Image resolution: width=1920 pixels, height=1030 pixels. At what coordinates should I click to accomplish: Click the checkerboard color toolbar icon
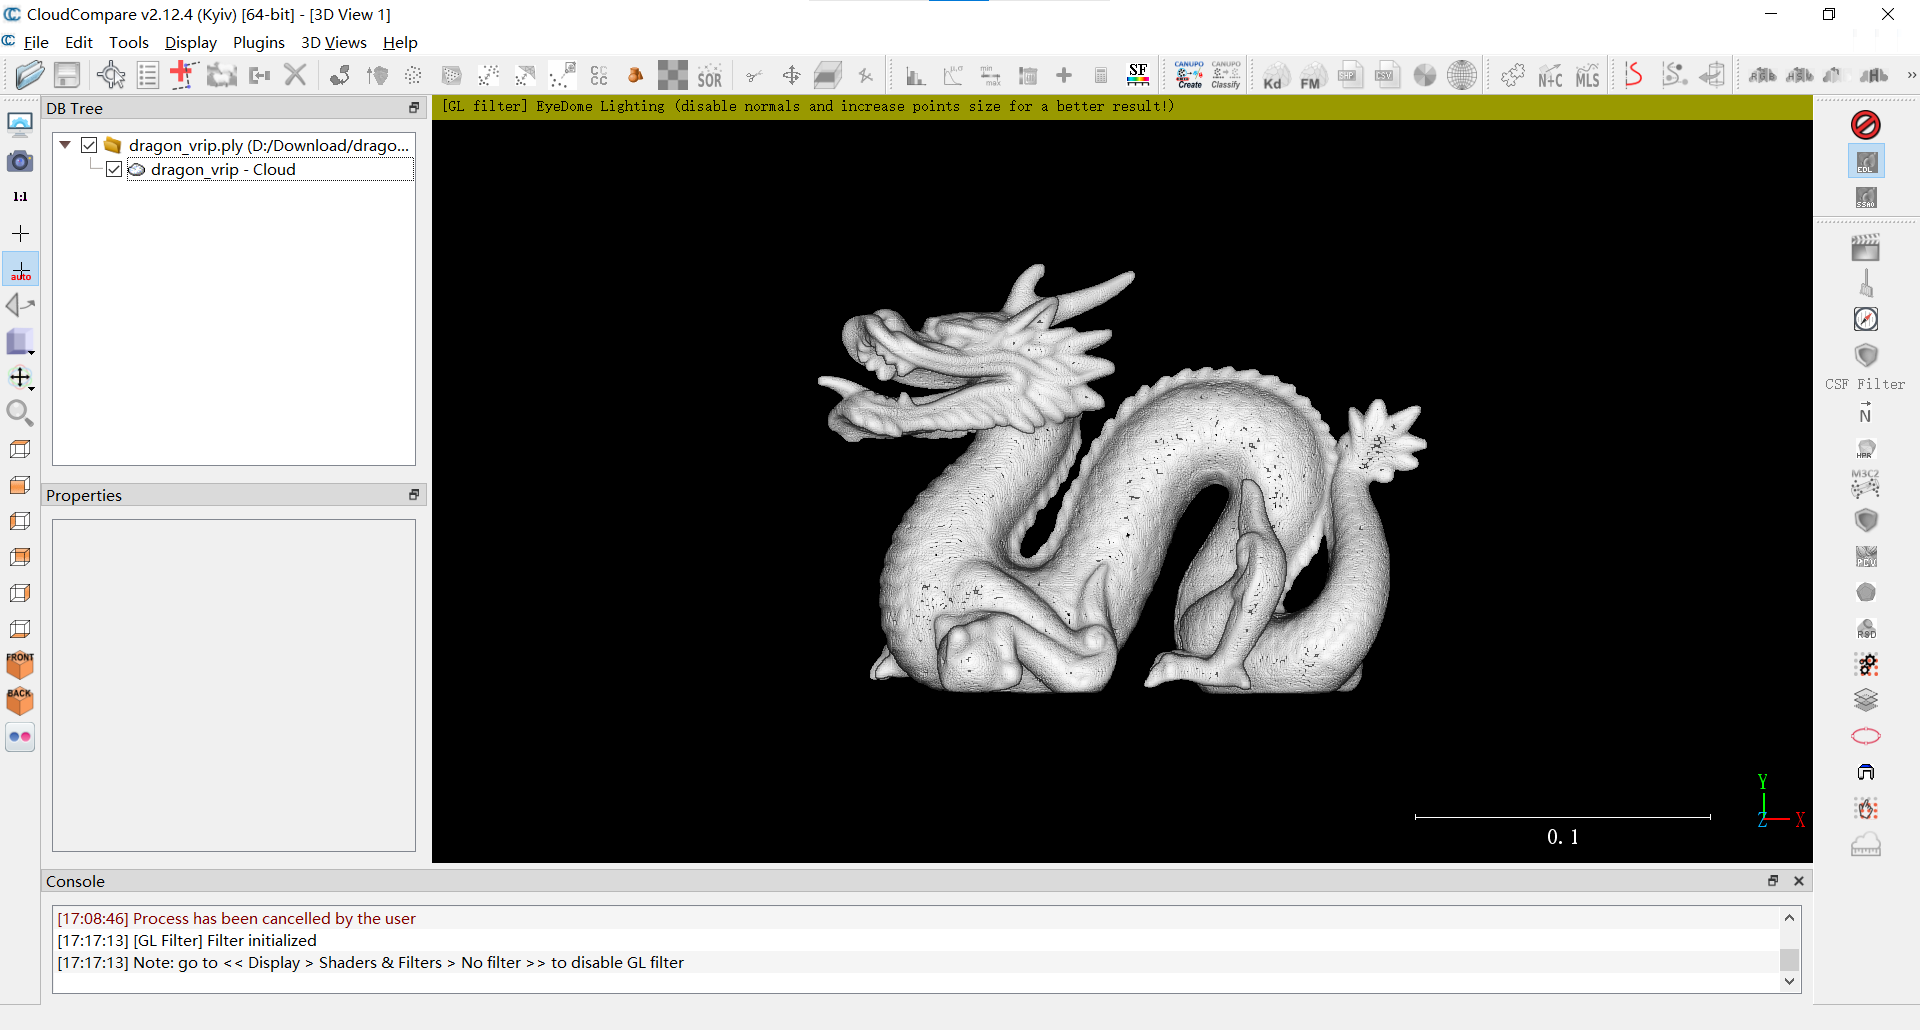[x=672, y=75]
